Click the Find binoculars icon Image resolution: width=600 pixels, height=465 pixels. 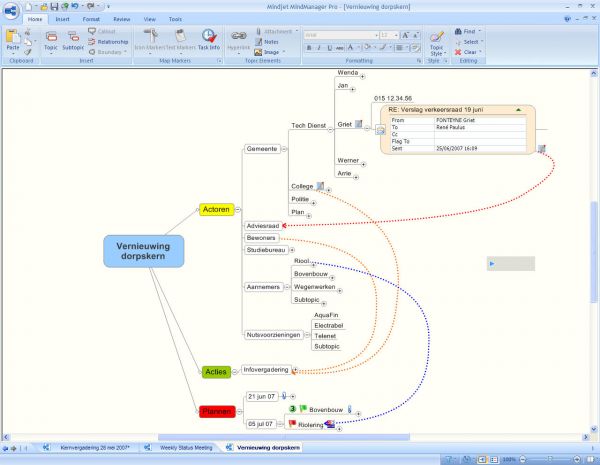(458, 31)
